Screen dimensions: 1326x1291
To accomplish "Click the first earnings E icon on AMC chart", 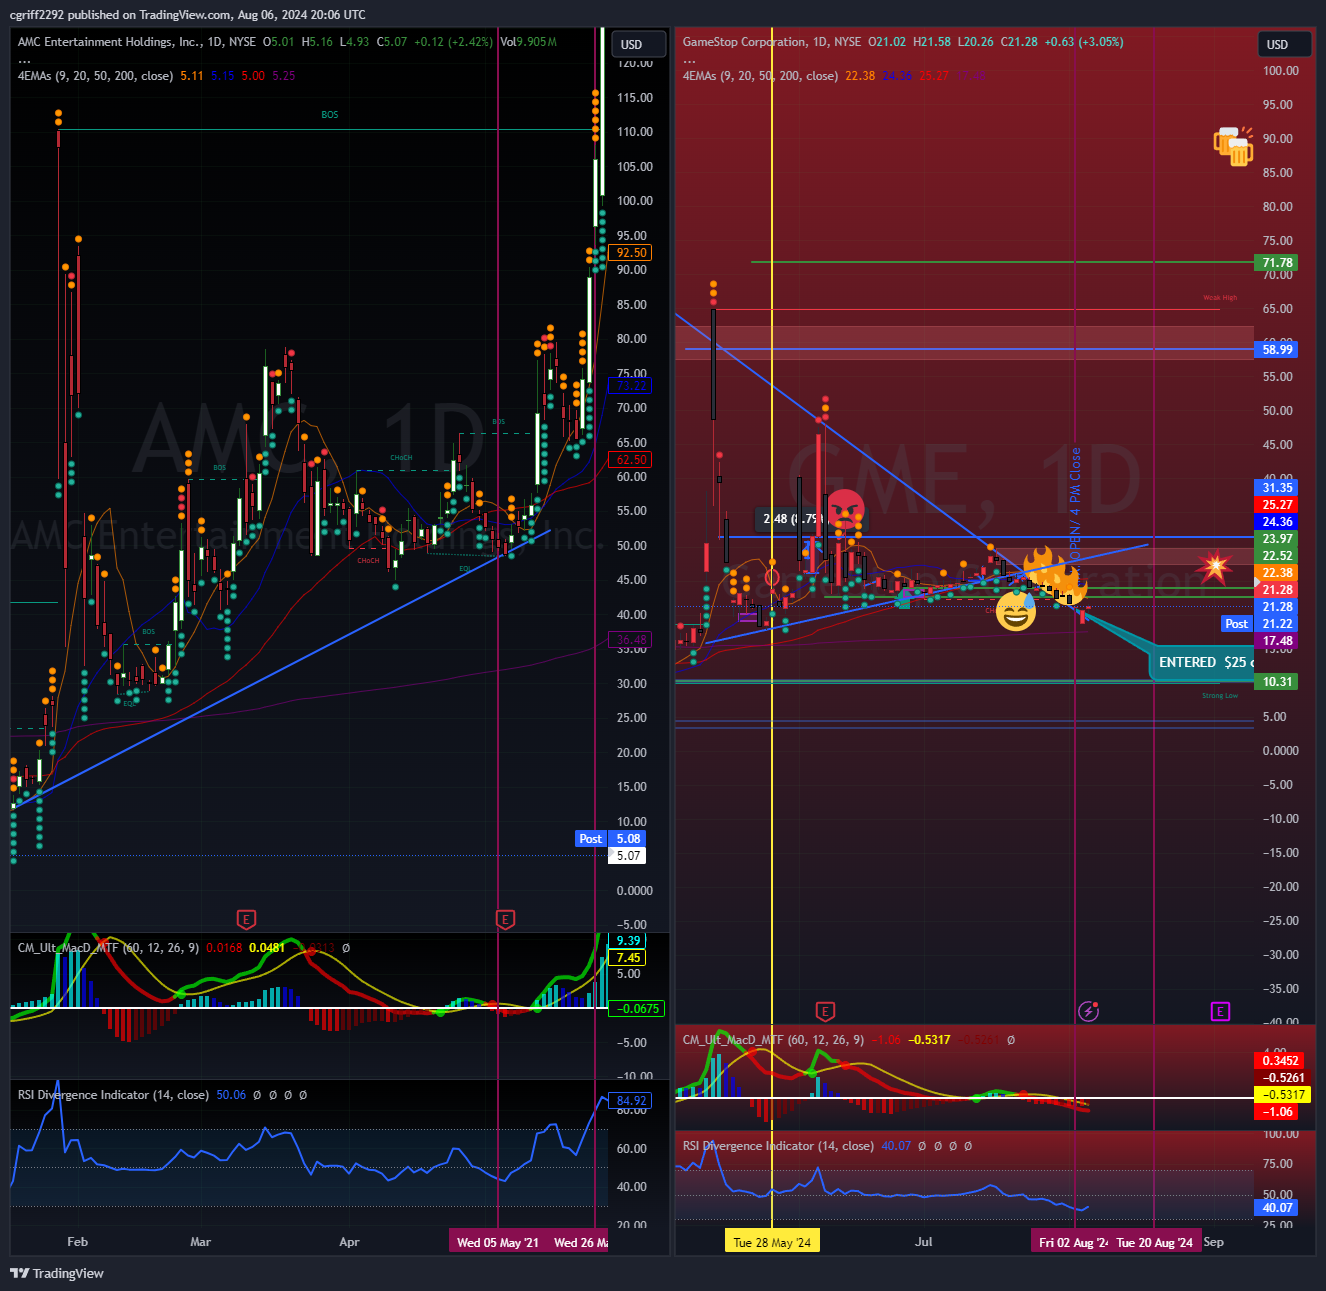I will pyautogui.click(x=246, y=919).
